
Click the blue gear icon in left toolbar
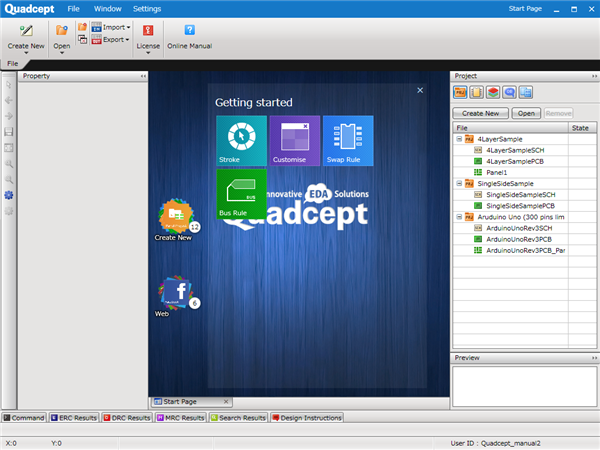point(9,195)
